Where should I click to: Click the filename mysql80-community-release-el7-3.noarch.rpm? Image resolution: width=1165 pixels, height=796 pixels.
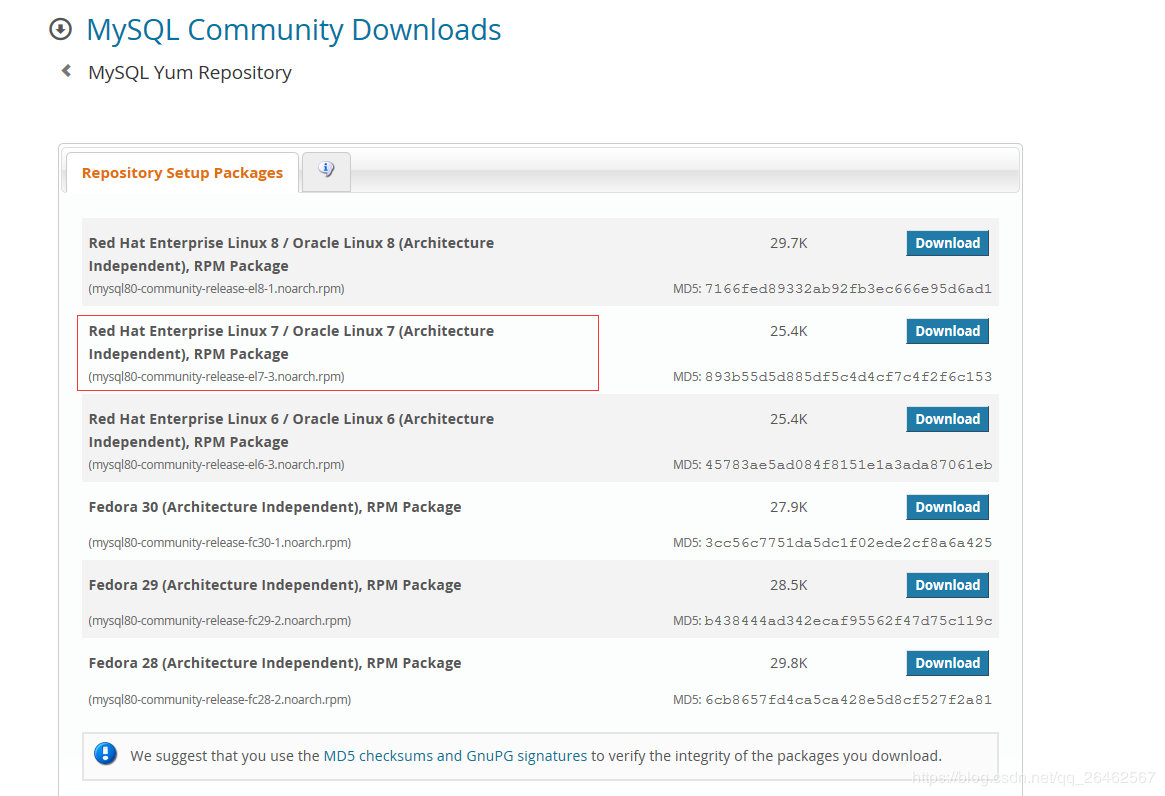[216, 377]
